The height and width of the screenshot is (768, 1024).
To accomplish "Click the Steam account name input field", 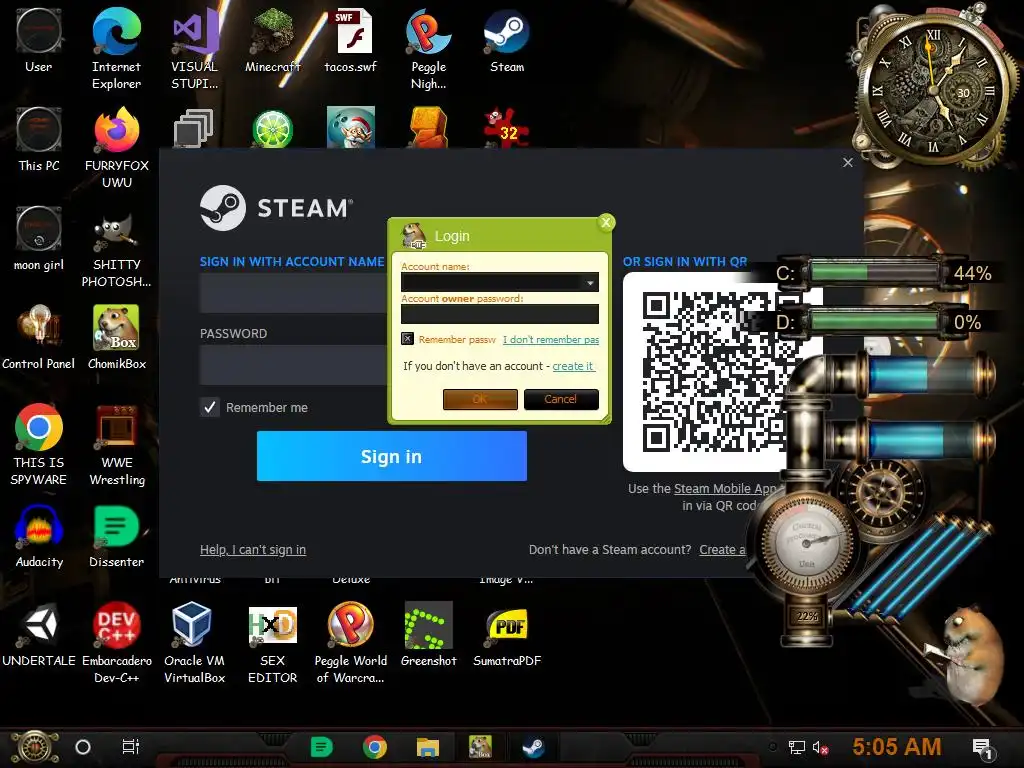I will click(x=293, y=293).
